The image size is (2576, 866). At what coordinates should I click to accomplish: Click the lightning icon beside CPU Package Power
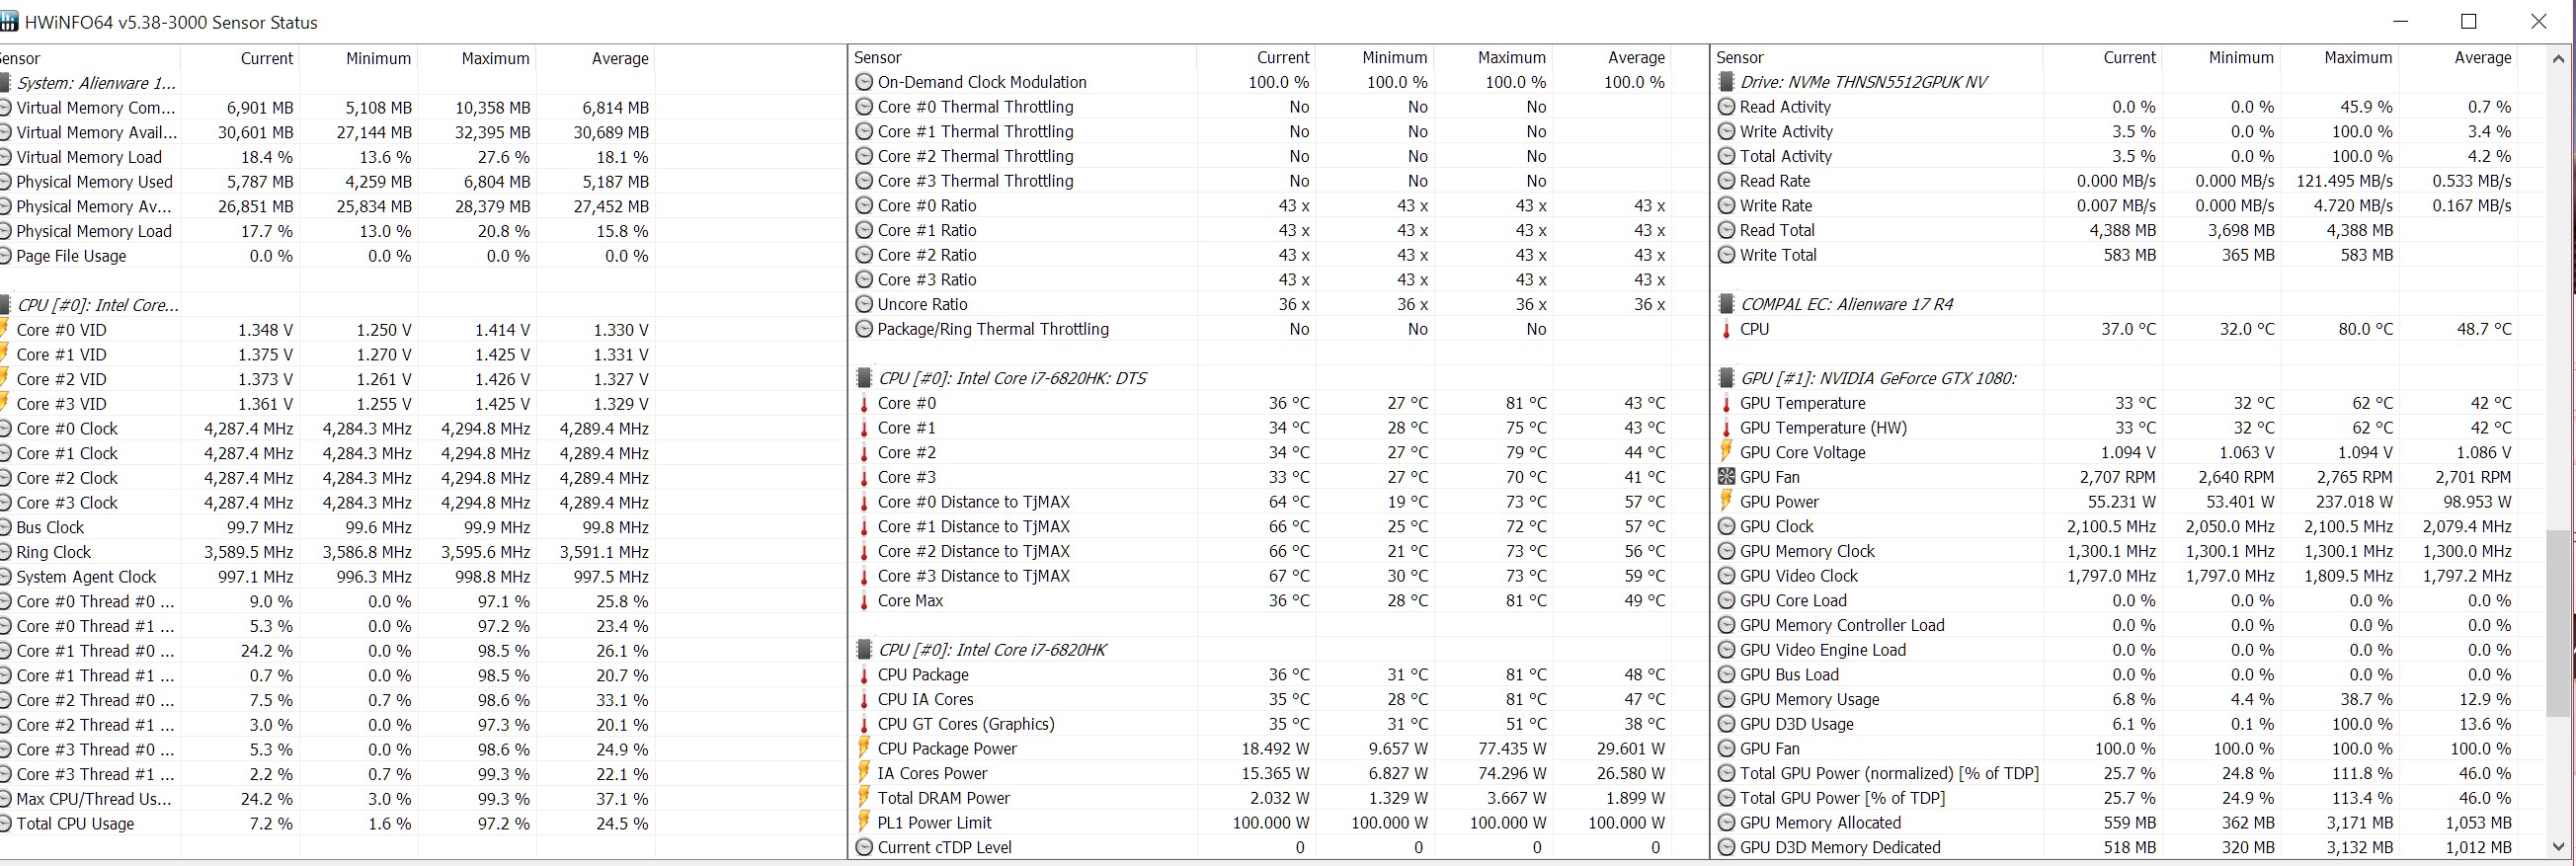tap(865, 748)
